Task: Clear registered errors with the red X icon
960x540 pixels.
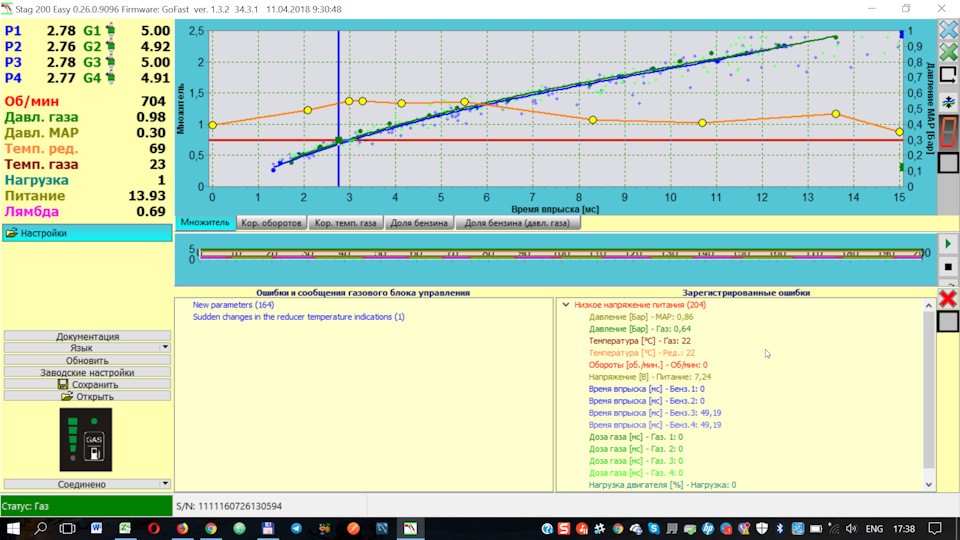Action: pyautogui.click(x=948, y=299)
